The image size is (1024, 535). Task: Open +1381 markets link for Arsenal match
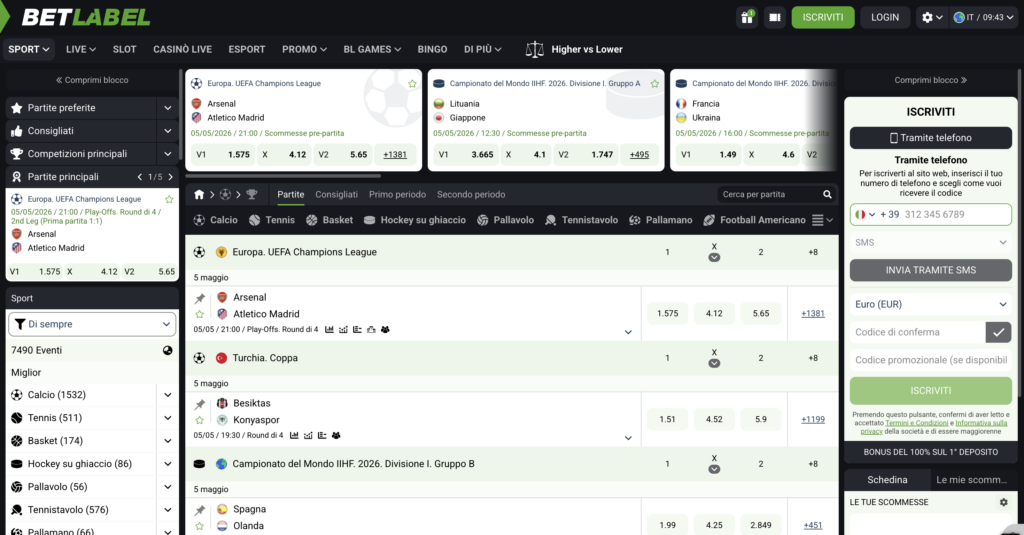pos(813,314)
